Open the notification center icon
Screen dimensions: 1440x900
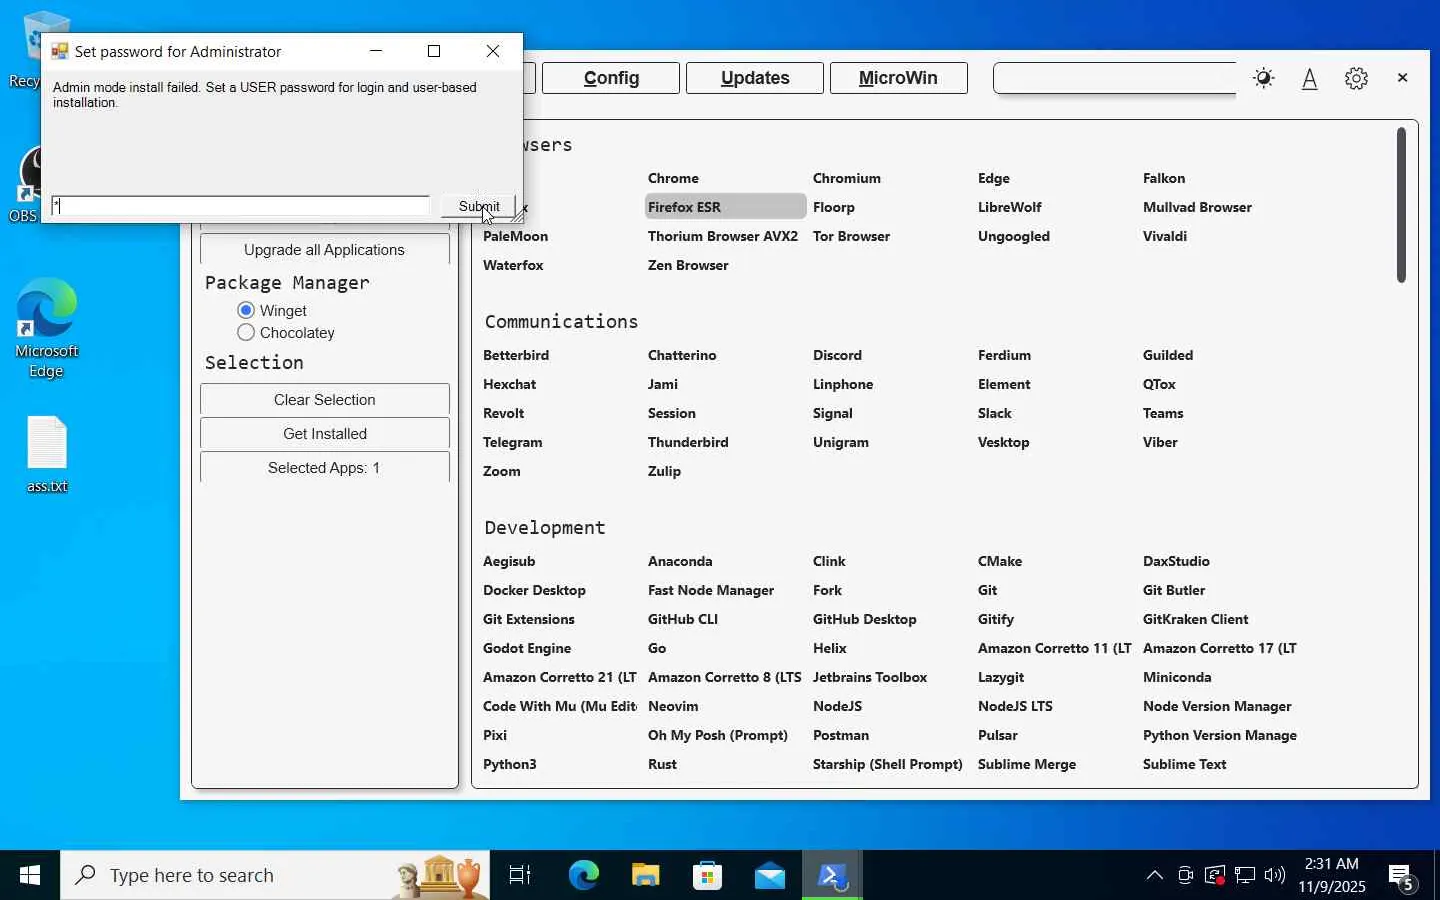(1402, 877)
